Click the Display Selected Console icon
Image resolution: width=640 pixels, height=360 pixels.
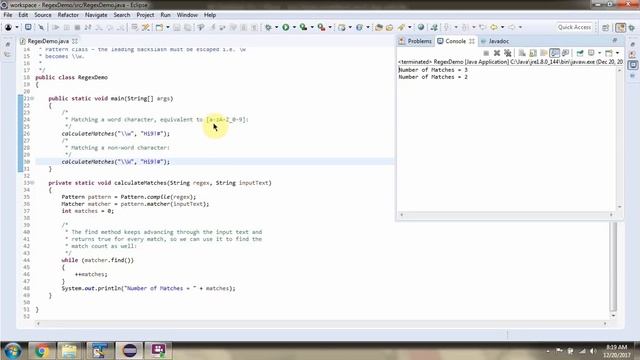tap(591, 53)
